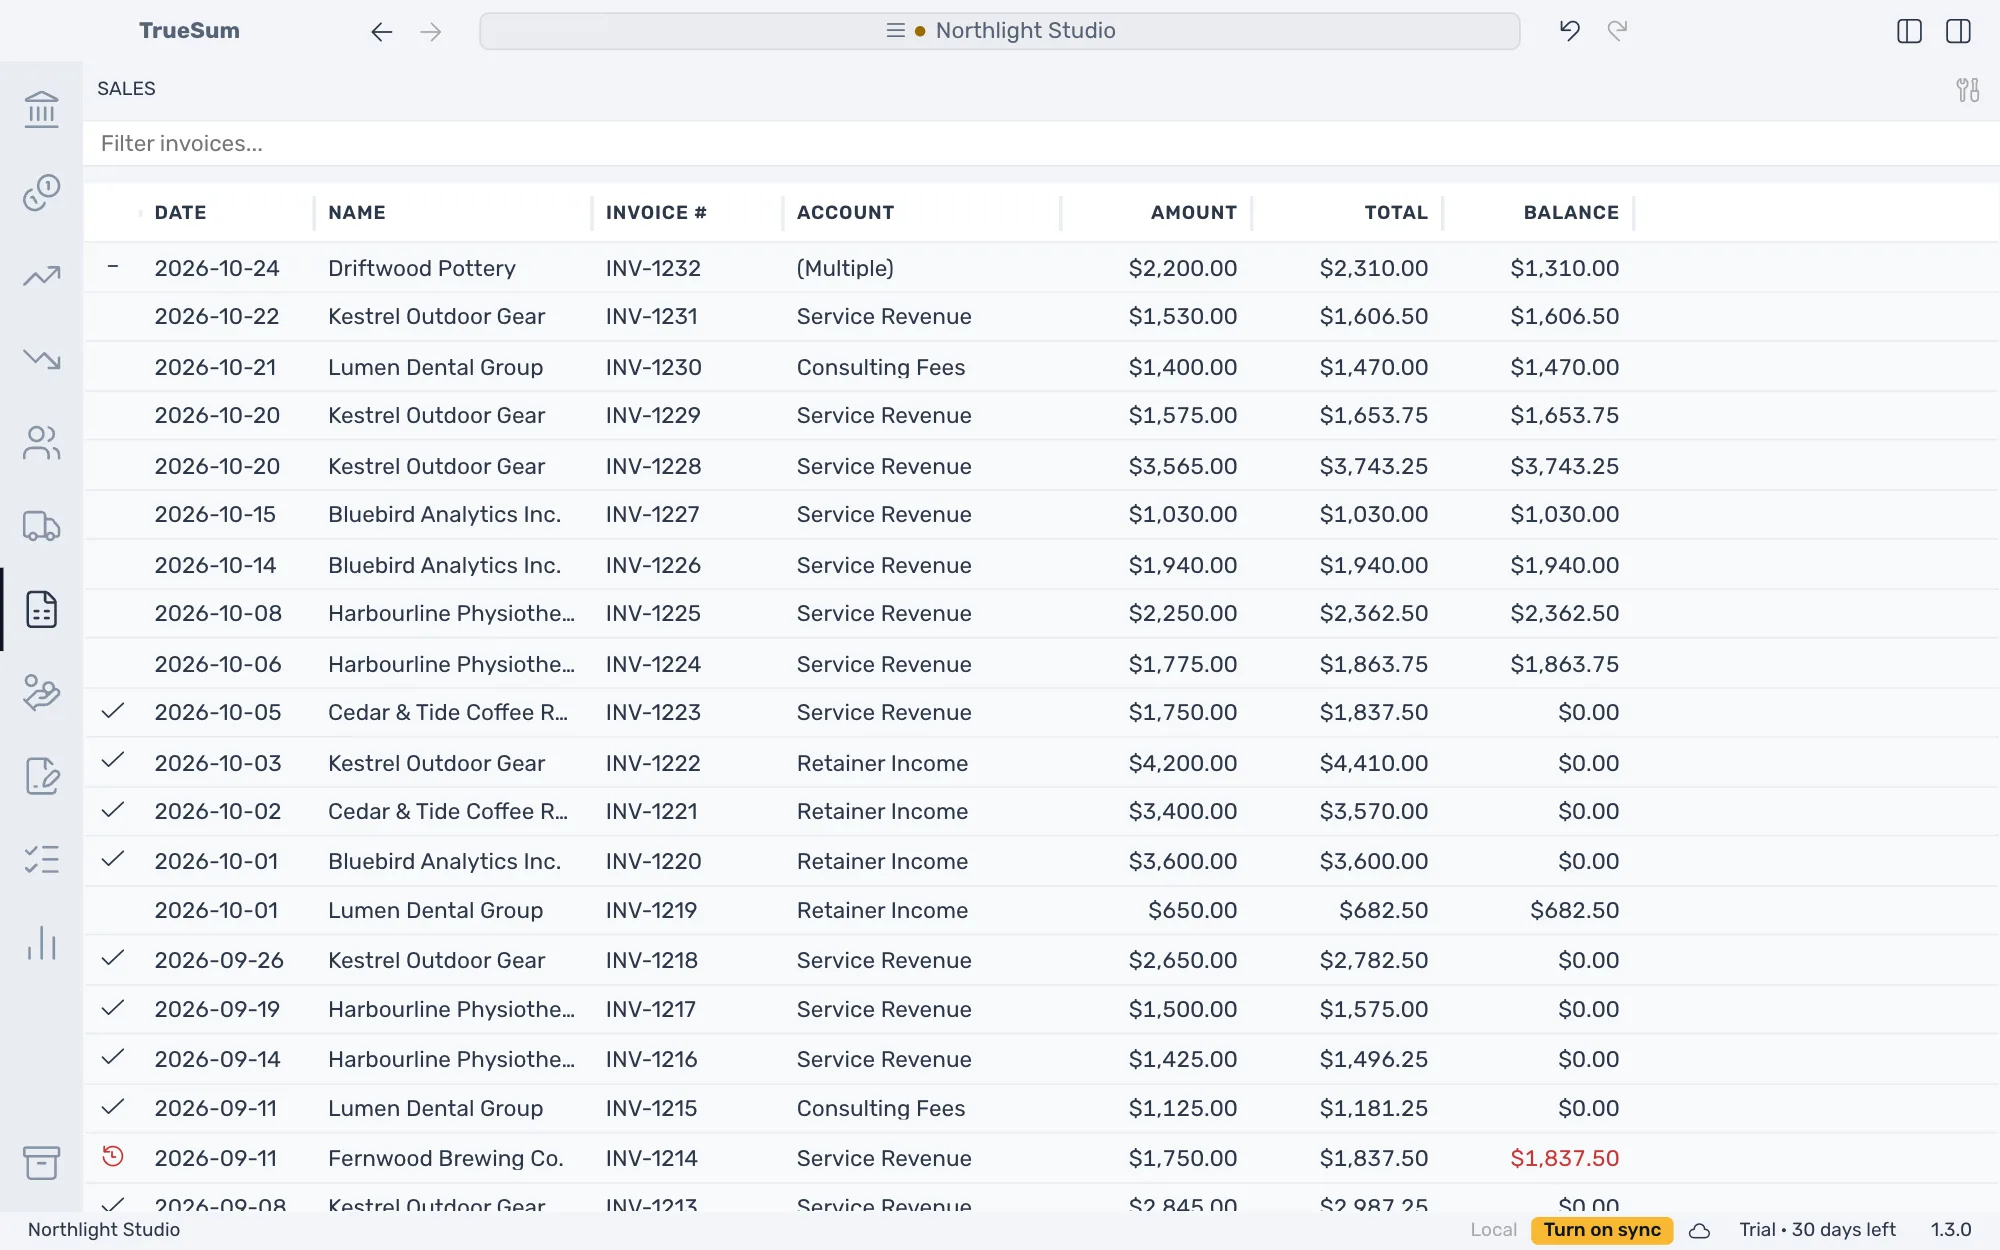Open the coins and clock sidebar icon
Viewport: 2000px width, 1250px height.
(41, 192)
